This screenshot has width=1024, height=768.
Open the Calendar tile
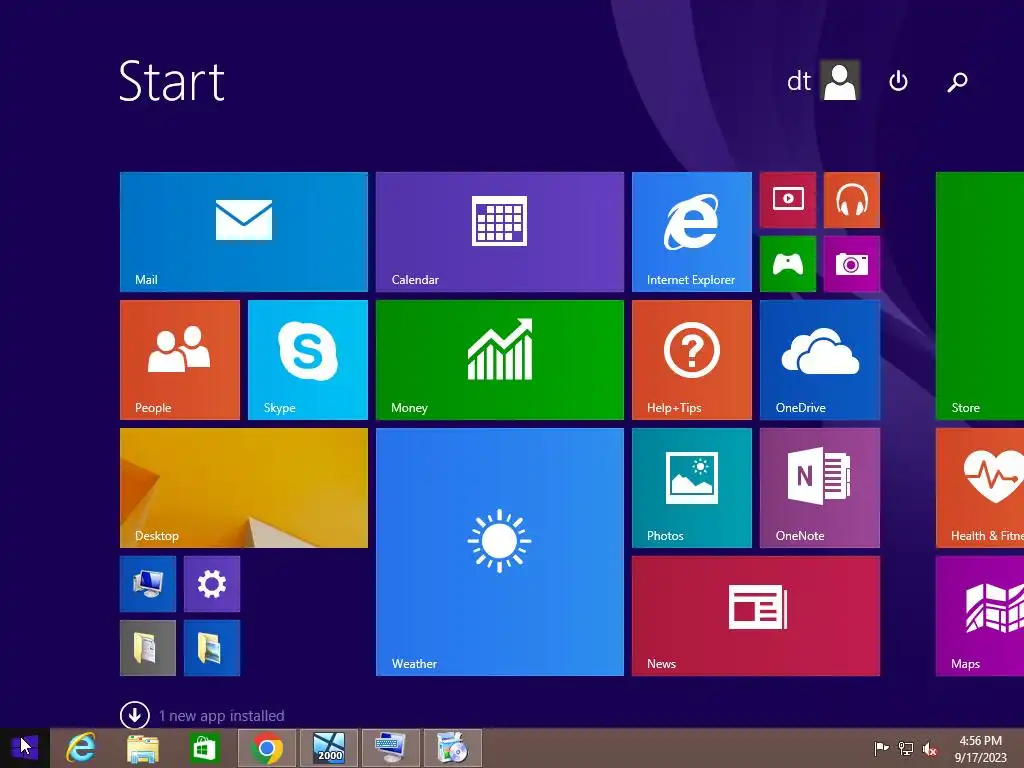(500, 232)
